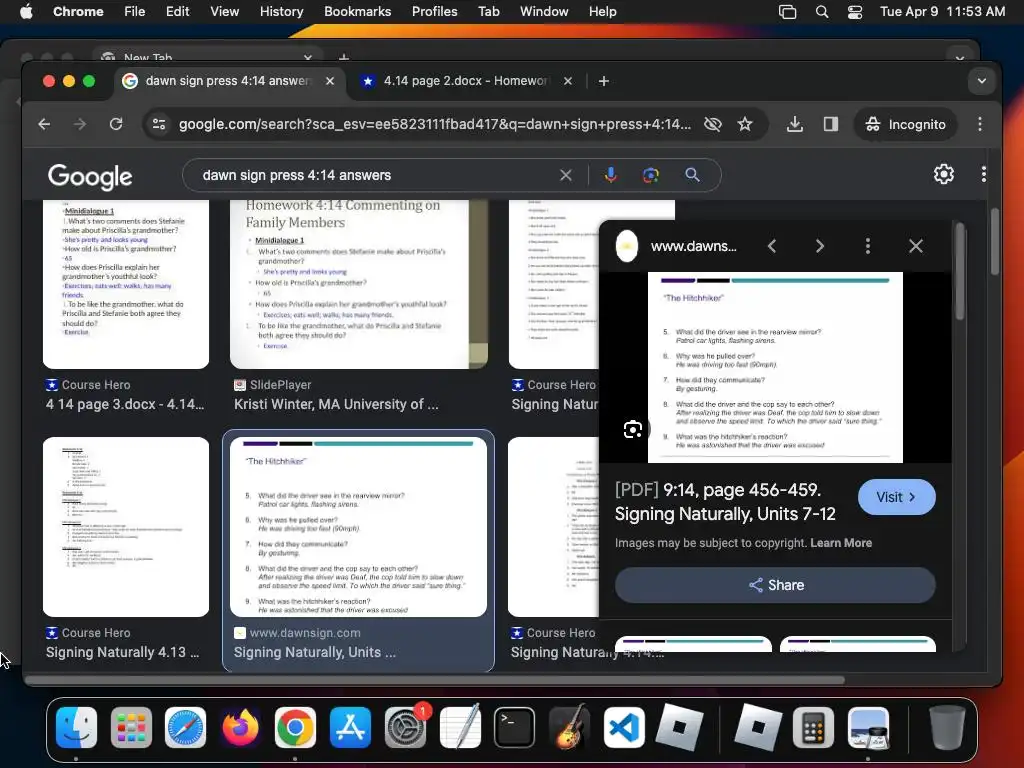Show previous image in preview panel

point(772,246)
